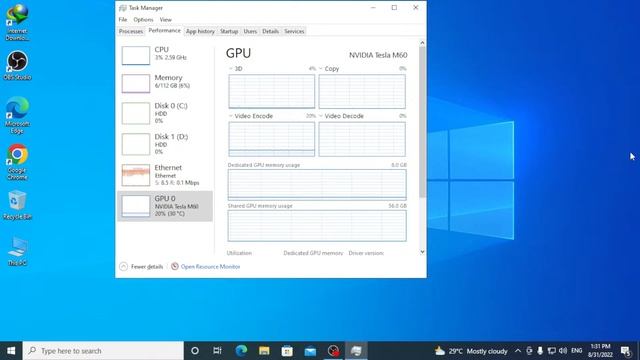640x360 pixels.
Task: Show hidden system tray icons
Action: point(518,351)
